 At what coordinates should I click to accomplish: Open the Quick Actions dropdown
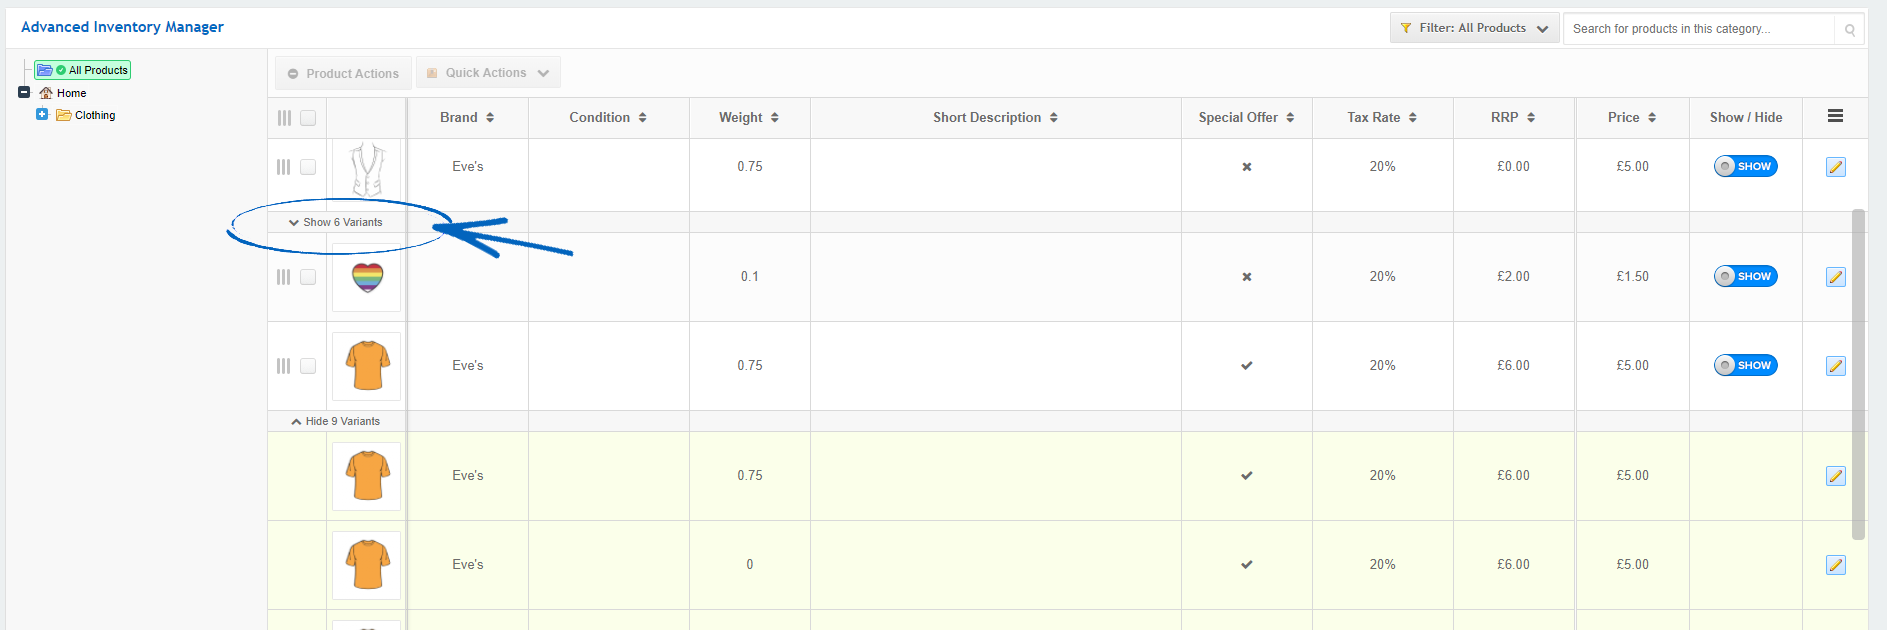pos(487,72)
